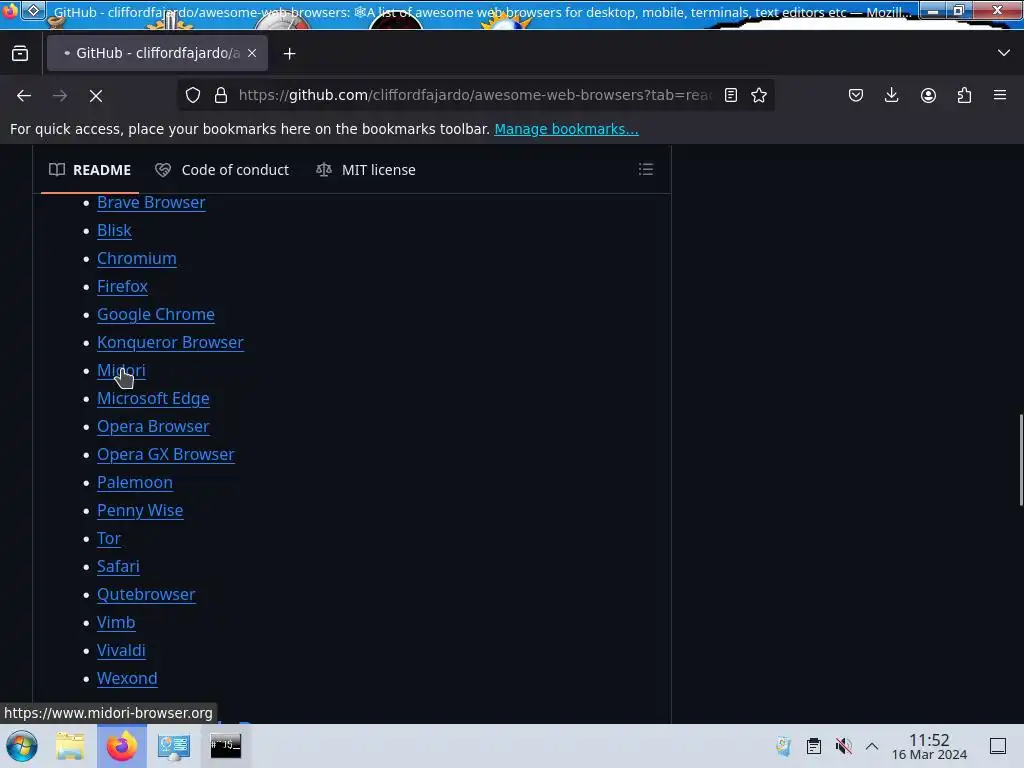Stop loading the page
Viewport: 1024px width, 768px height.
pyautogui.click(x=96, y=95)
